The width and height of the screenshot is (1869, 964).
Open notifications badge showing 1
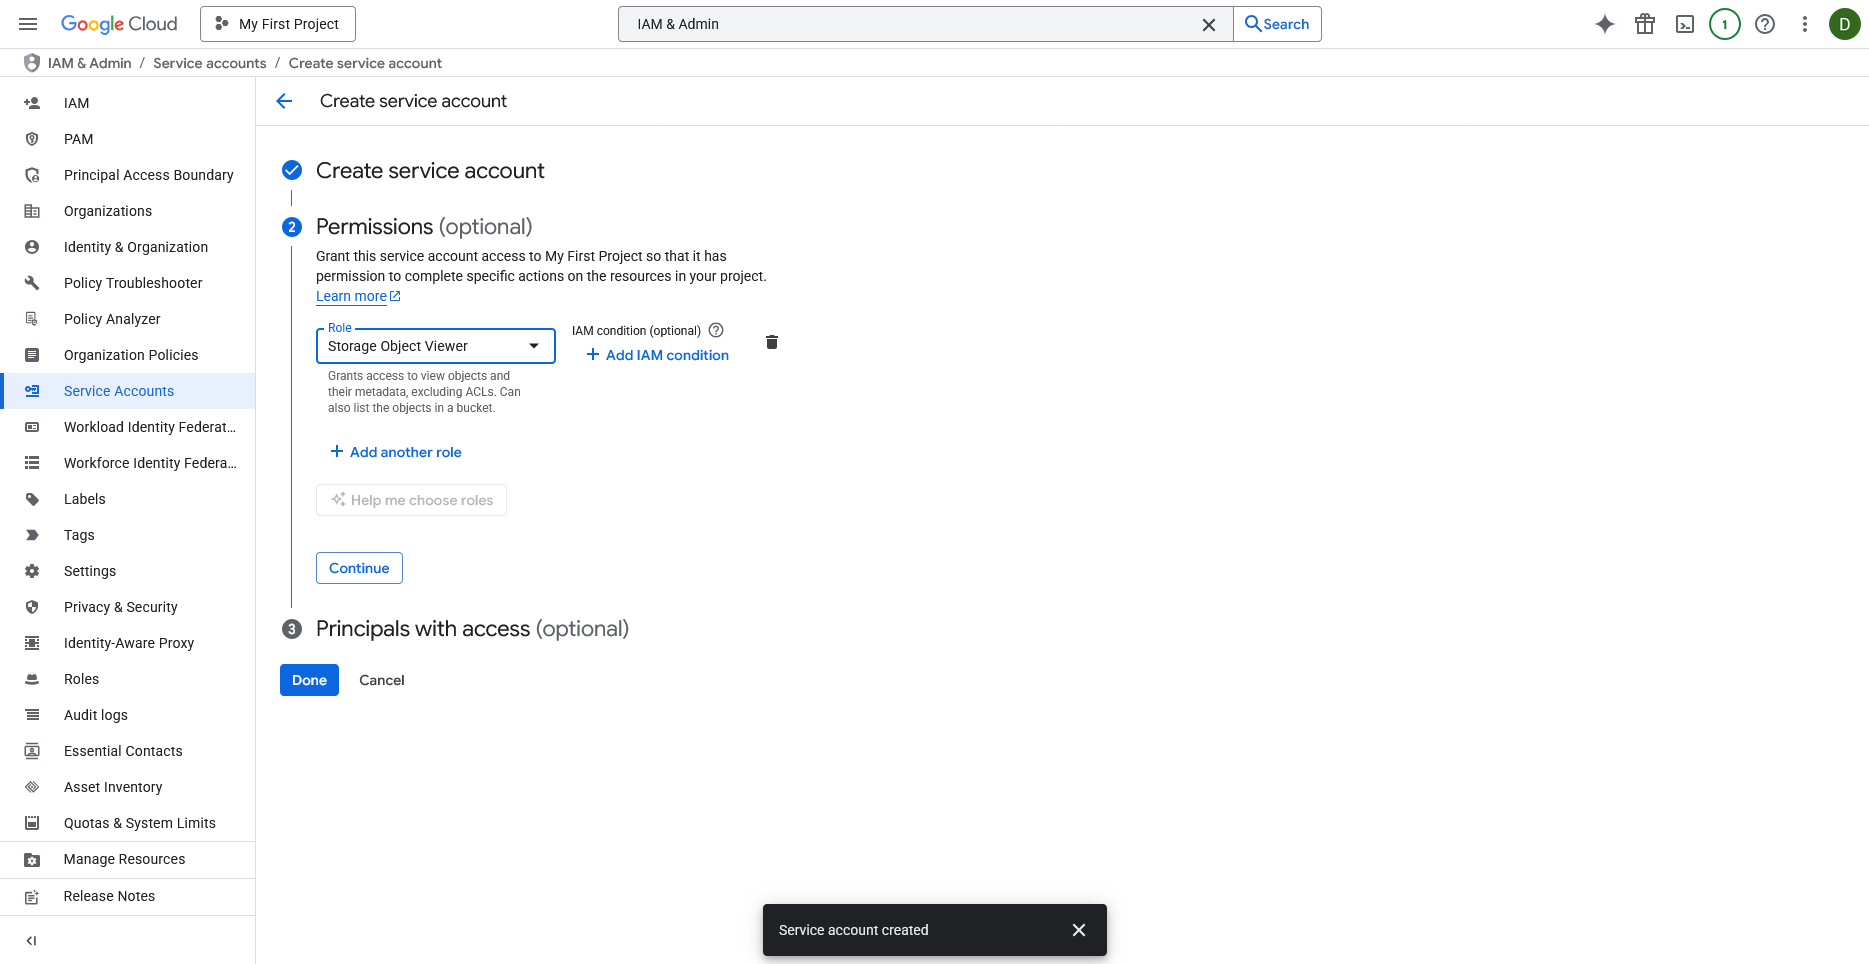pos(1725,24)
